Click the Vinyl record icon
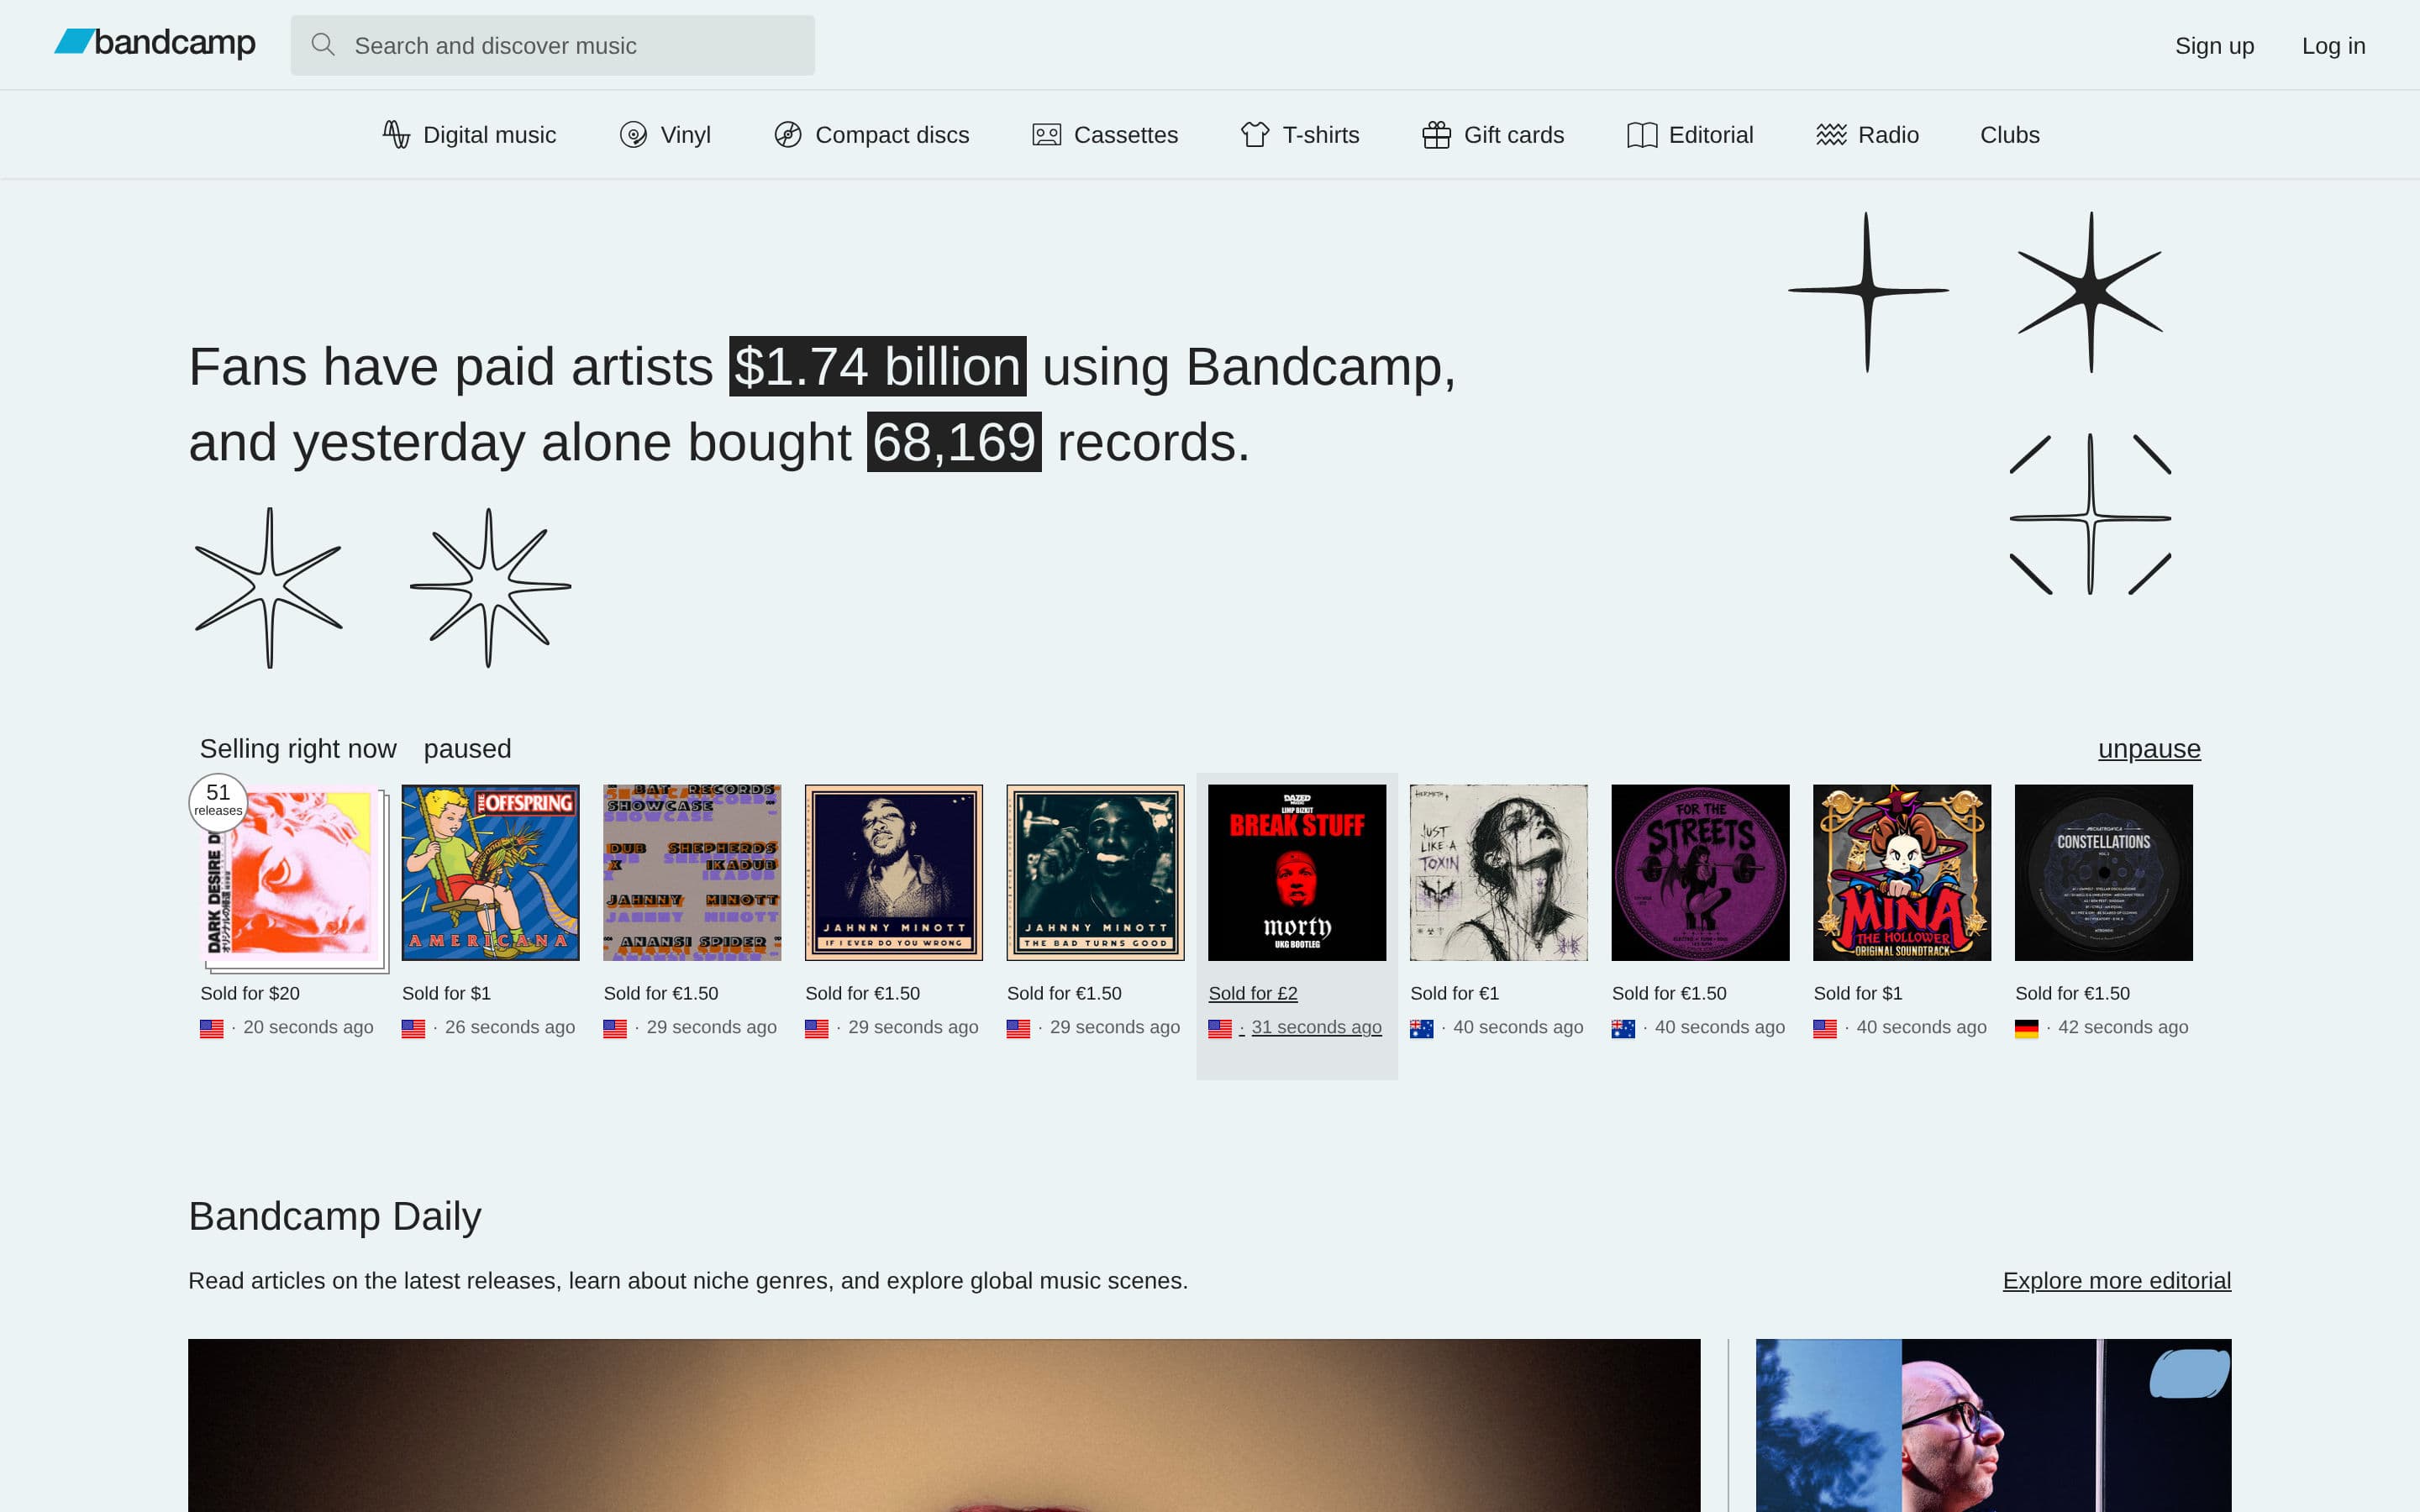This screenshot has width=2420, height=1512. (x=633, y=134)
